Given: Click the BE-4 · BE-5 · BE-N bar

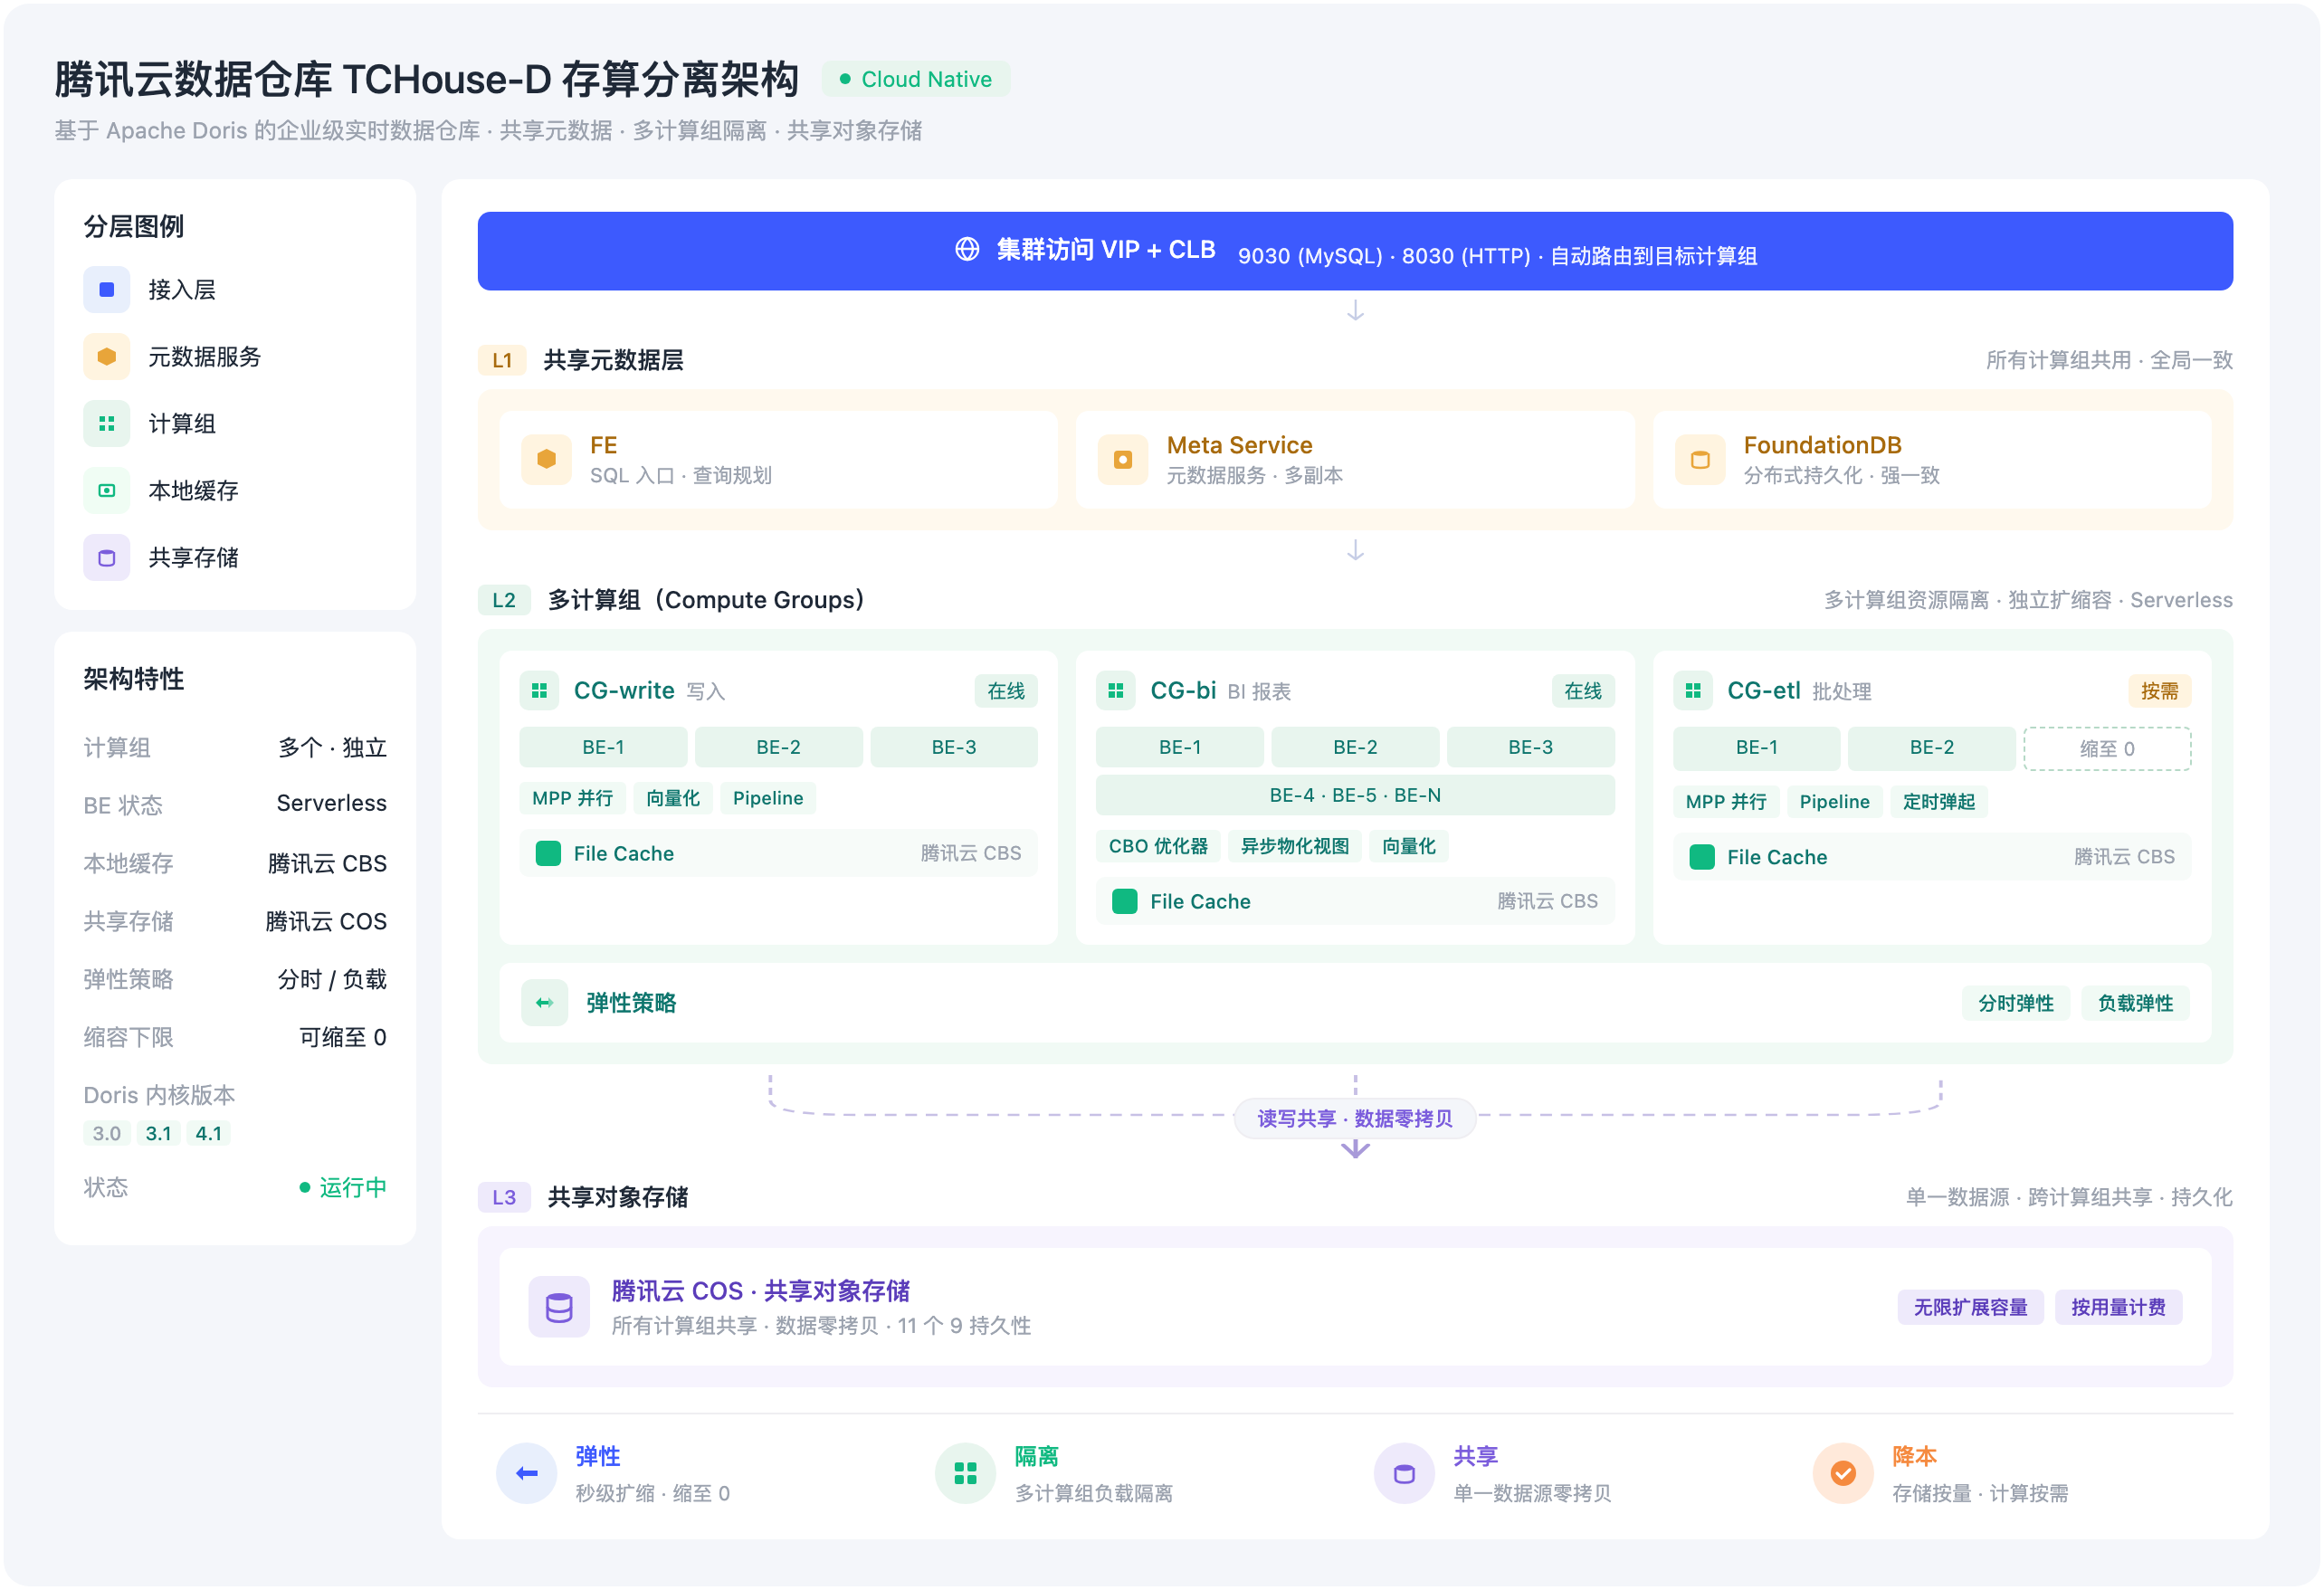Looking at the screenshot, I should (1355, 796).
